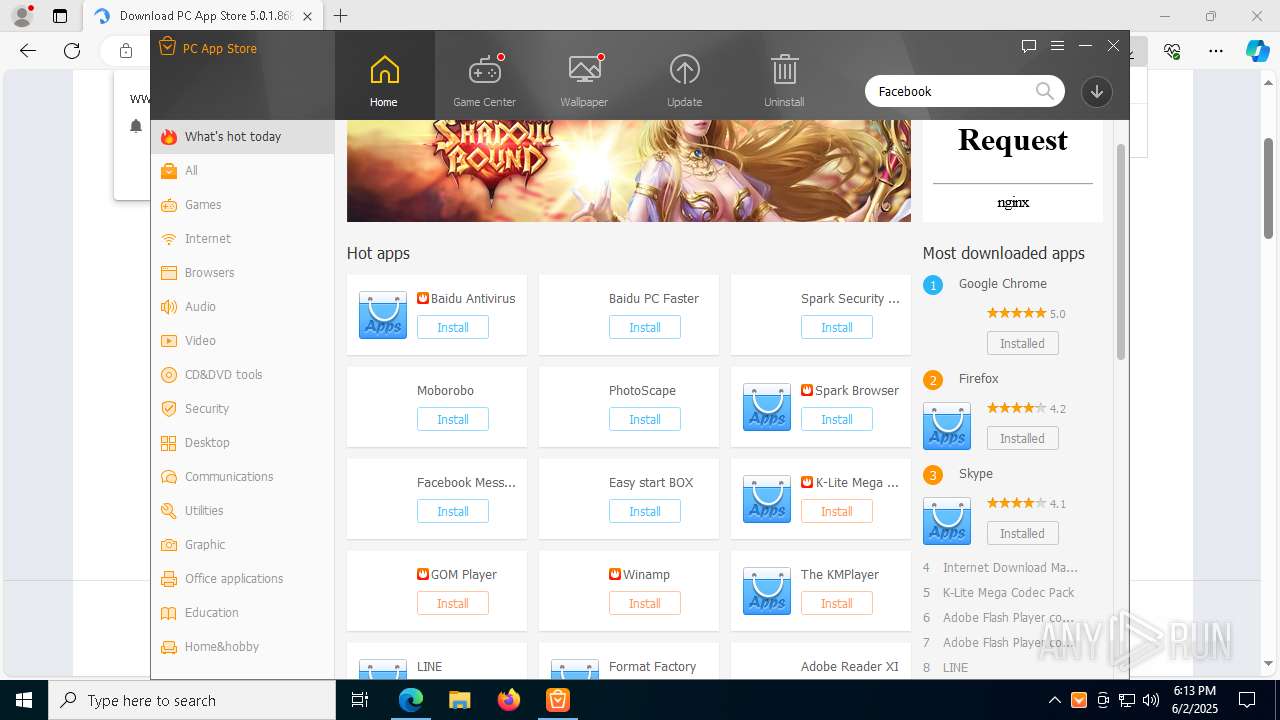Open a new Edge browser tab
1280x720 pixels.
pyautogui.click(x=341, y=16)
